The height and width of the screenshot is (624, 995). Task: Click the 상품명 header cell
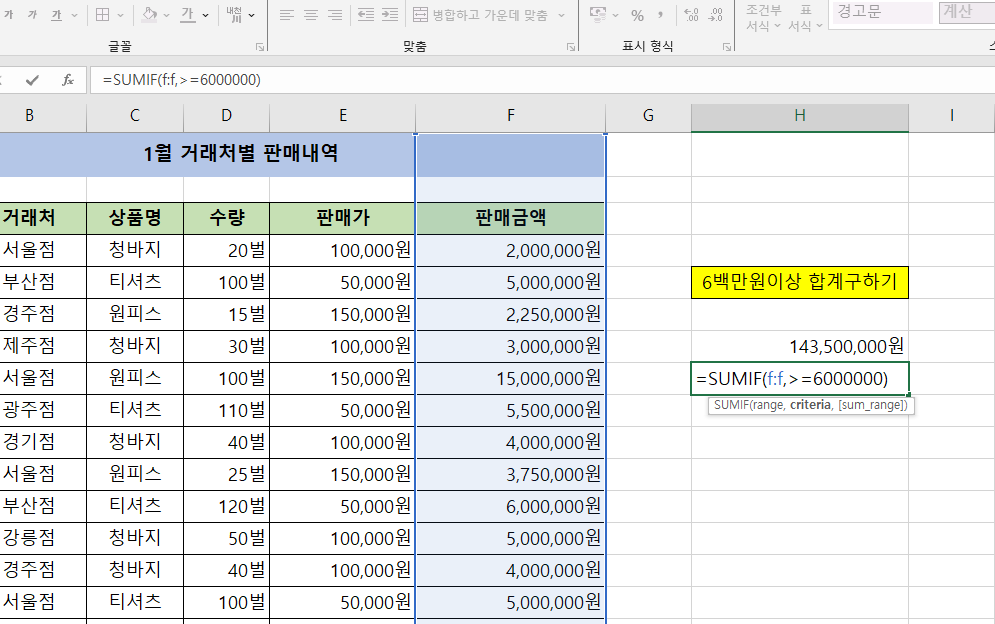135,218
